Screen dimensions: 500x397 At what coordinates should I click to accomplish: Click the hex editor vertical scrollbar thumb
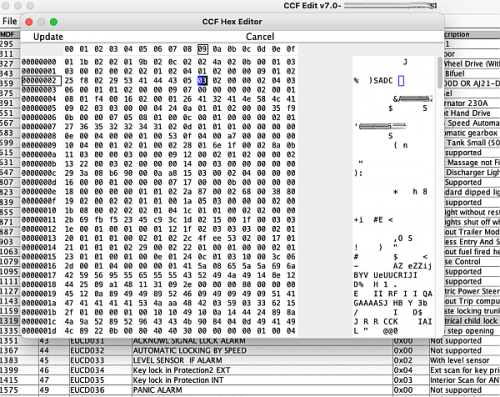(440, 72)
